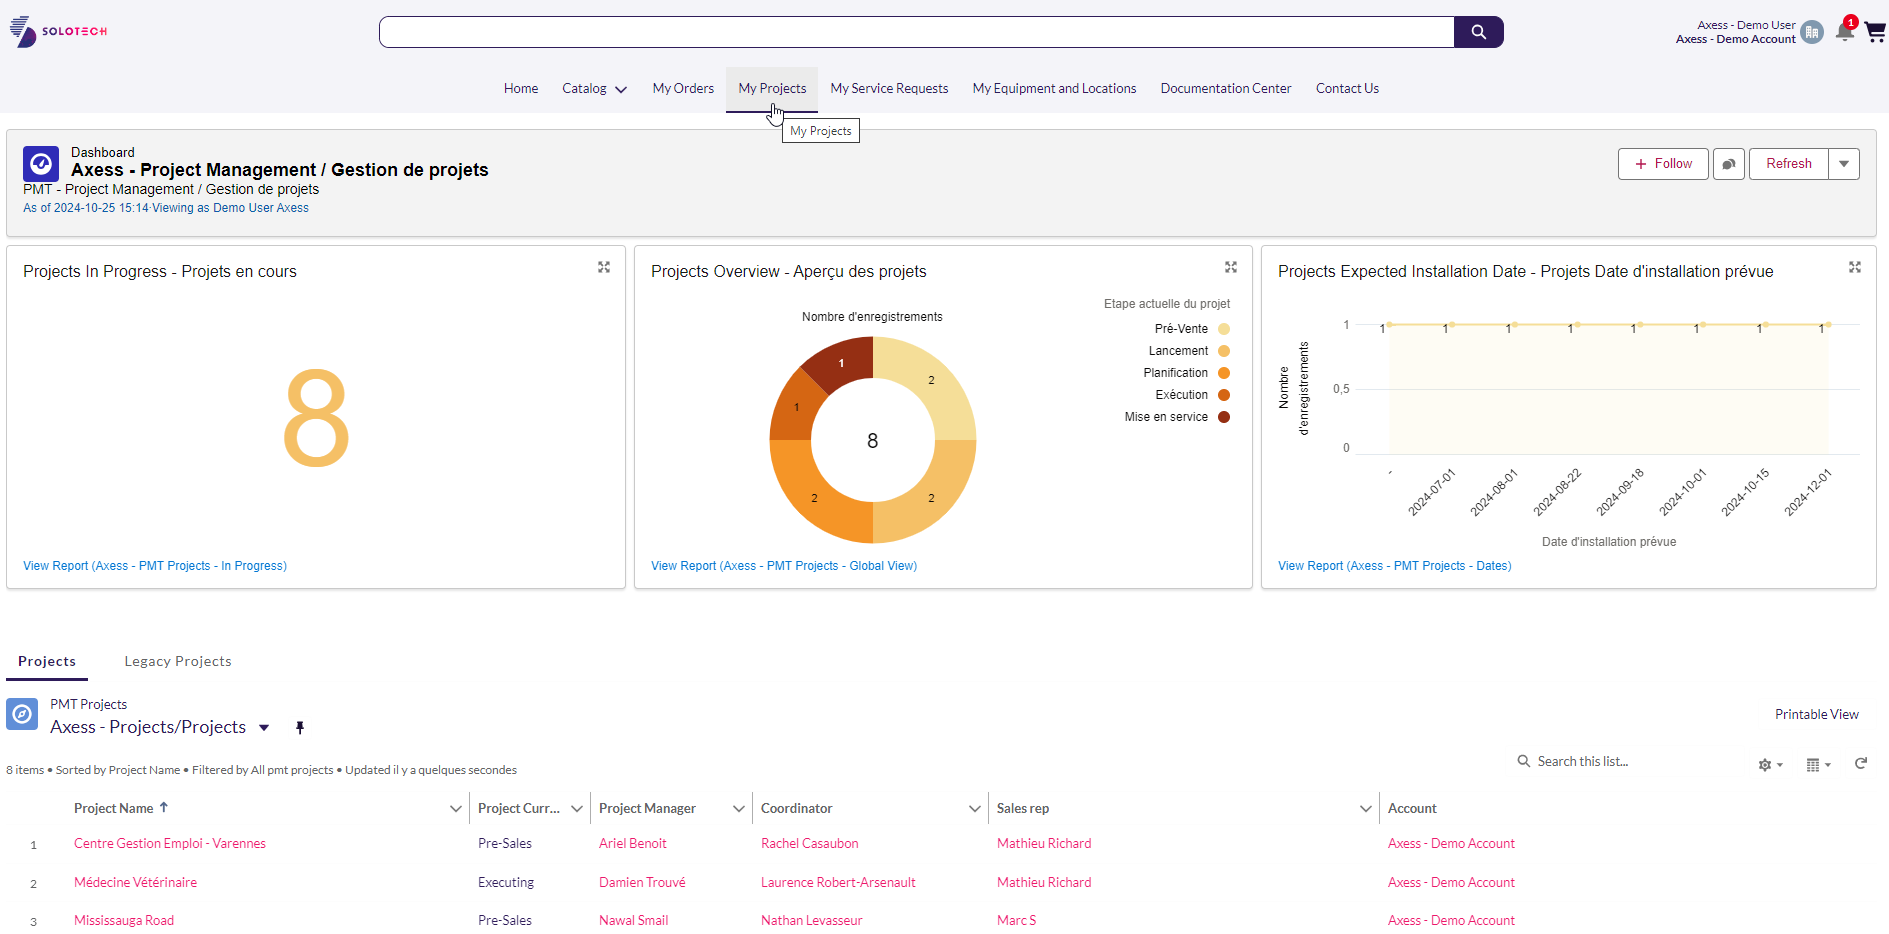Viewport: 1889px width, 934px height.
Task: Open Project Current Stage column menu
Action: tap(577, 808)
